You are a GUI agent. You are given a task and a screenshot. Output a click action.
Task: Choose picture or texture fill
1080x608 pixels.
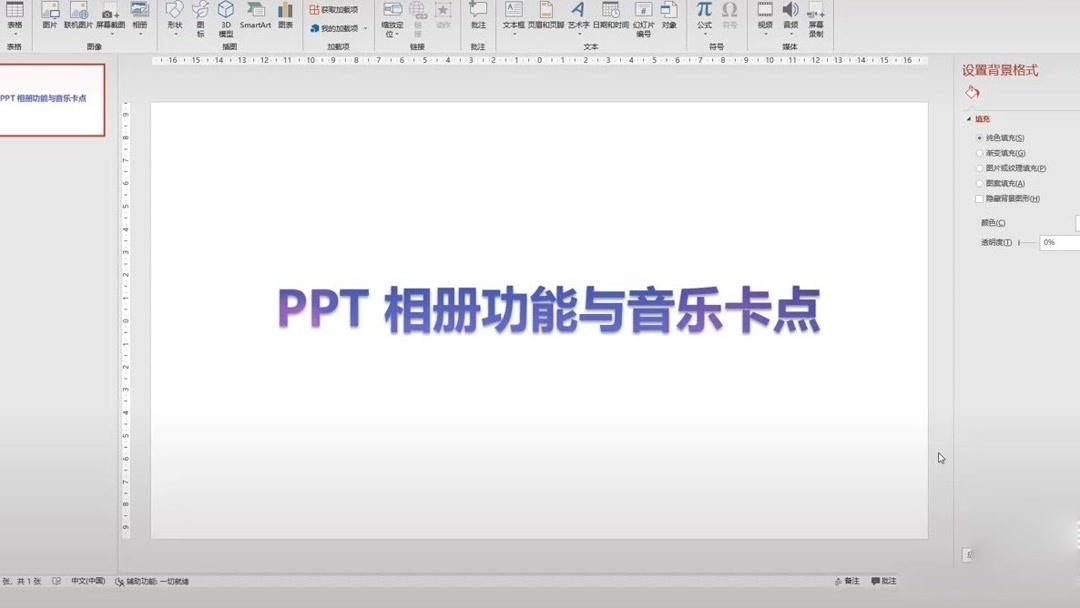(1005, 168)
